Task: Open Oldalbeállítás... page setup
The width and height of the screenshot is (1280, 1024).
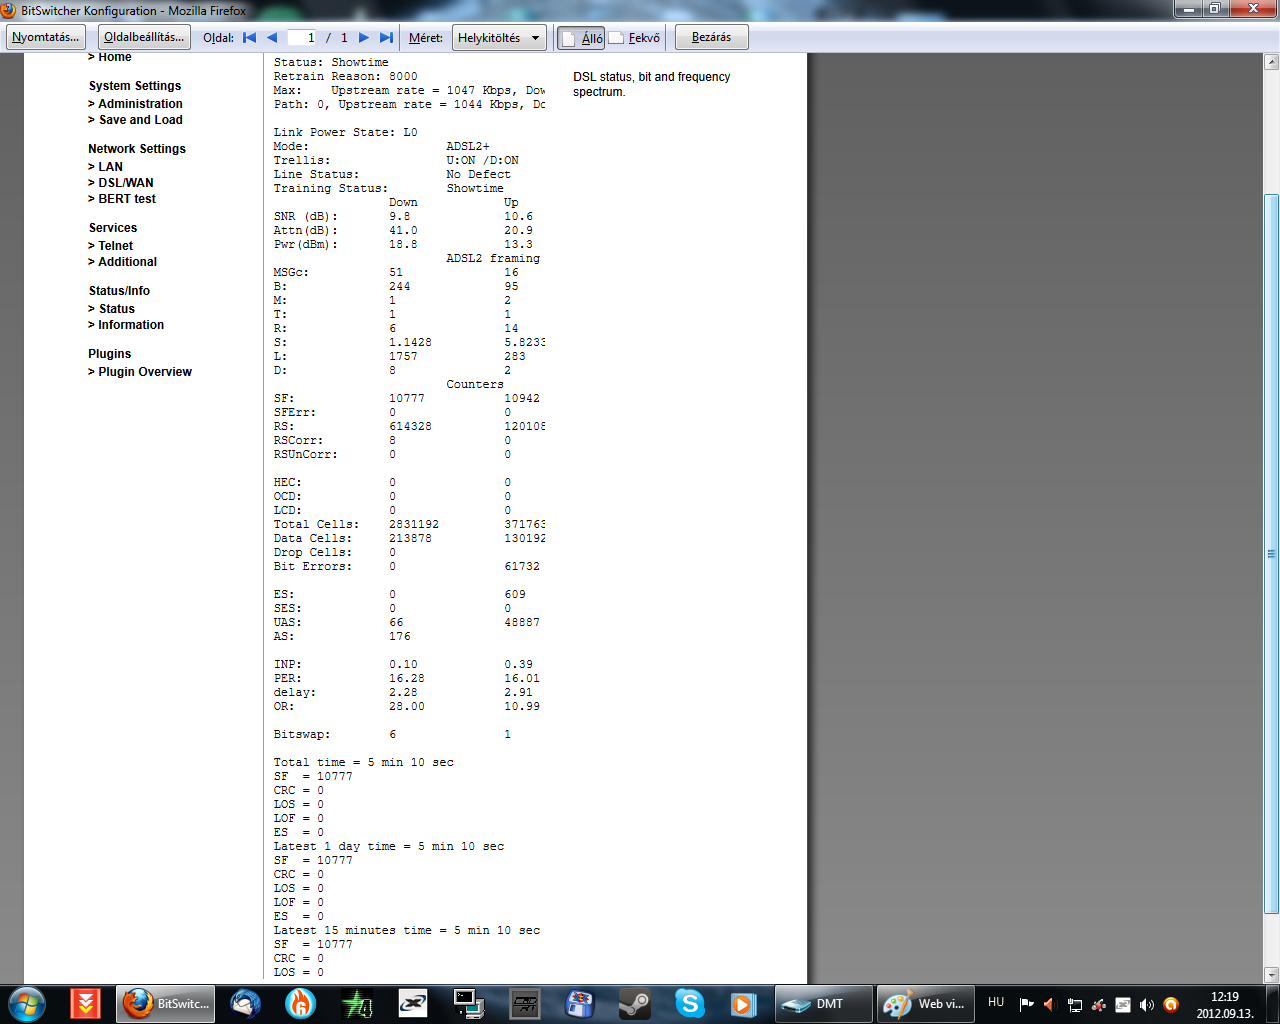Action: [144, 37]
